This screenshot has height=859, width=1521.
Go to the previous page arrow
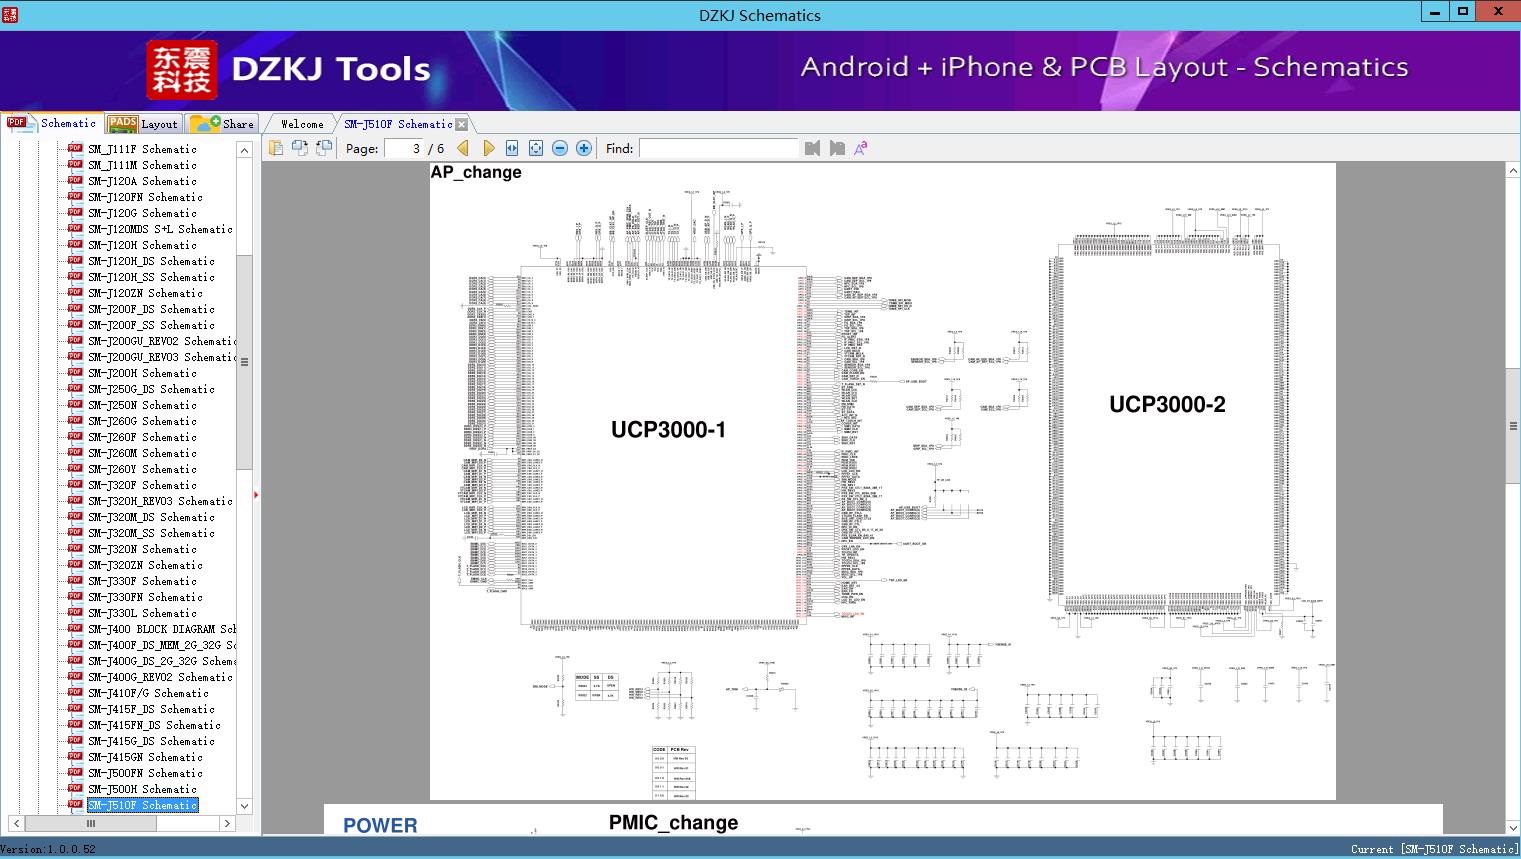coord(463,148)
